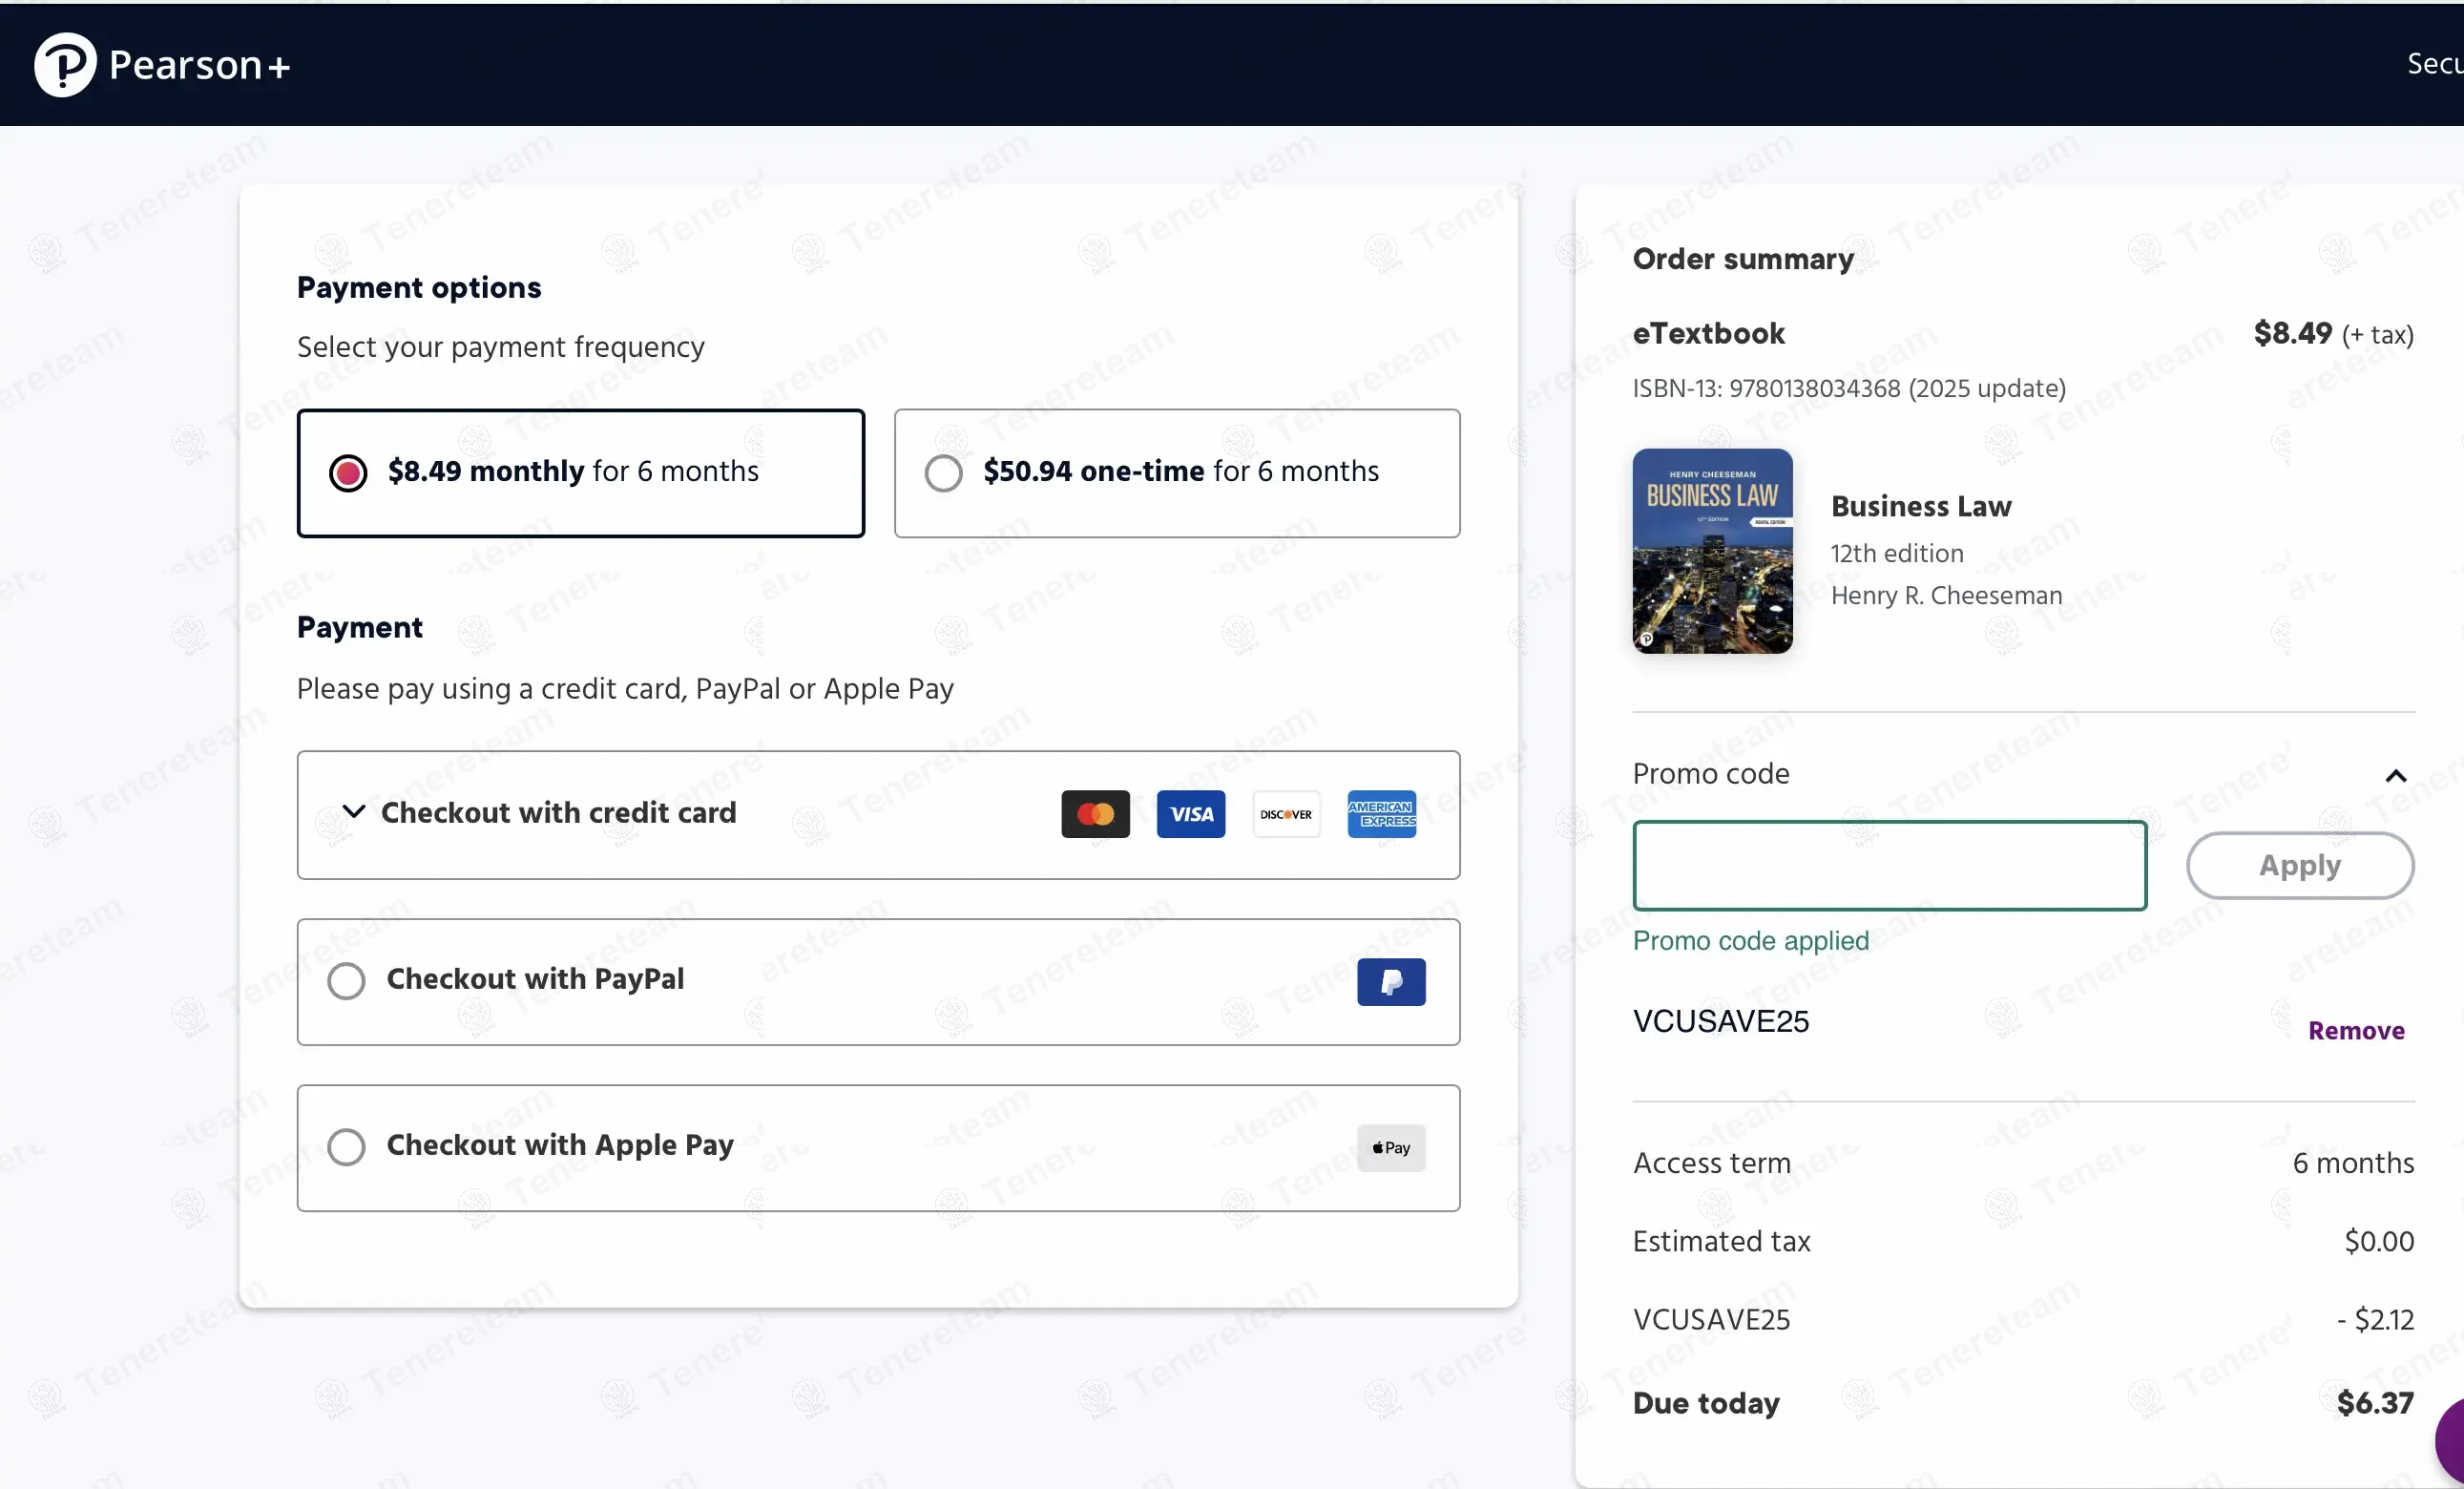2464x1489 pixels.
Task: Collapse the Promo code section chevron
Action: click(2395, 776)
